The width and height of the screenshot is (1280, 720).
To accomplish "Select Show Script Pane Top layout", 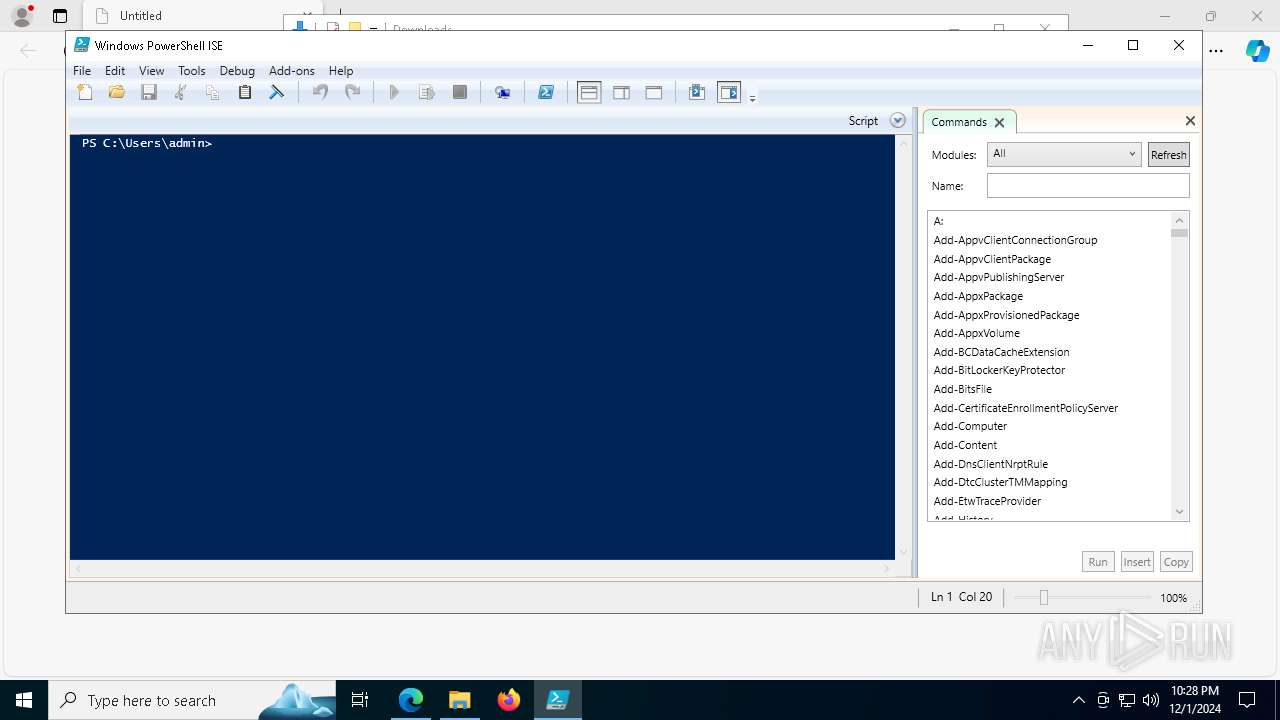I will (589, 93).
